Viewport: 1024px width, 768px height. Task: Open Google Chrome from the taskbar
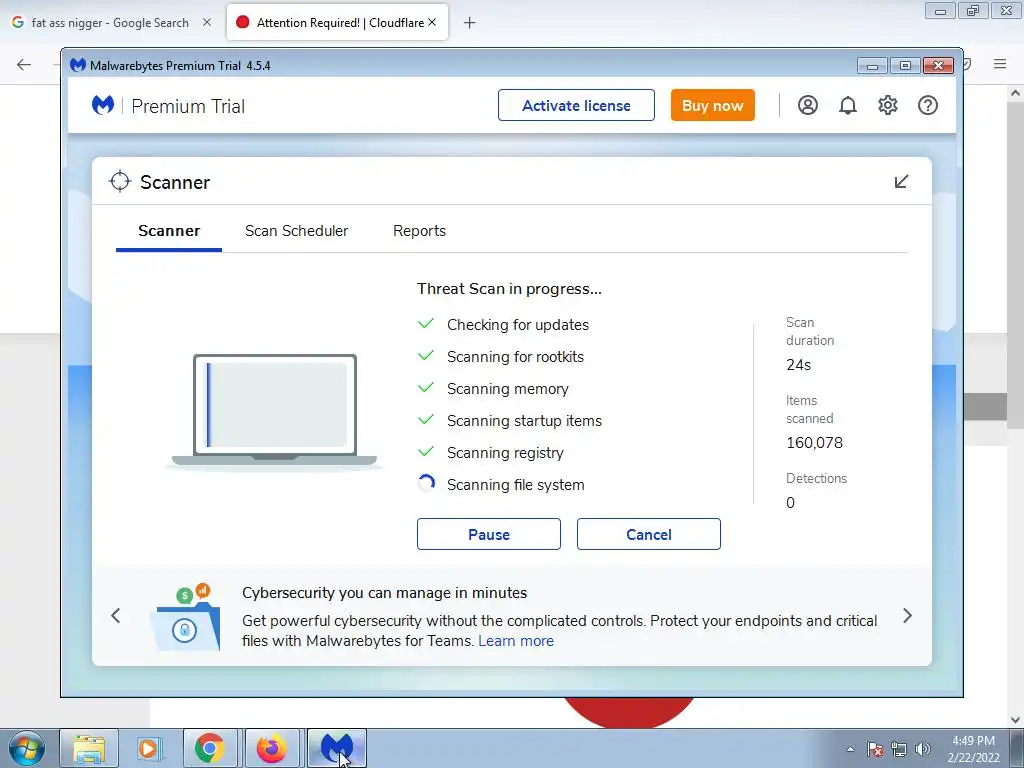210,748
